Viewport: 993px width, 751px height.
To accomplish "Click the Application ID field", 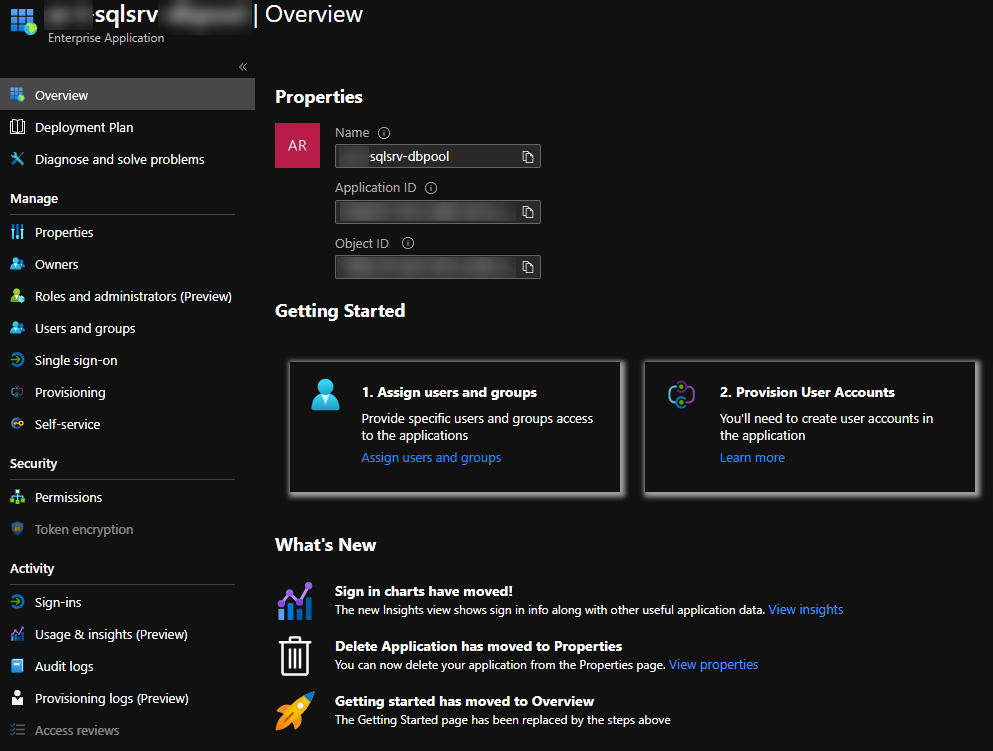I will [x=438, y=211].
